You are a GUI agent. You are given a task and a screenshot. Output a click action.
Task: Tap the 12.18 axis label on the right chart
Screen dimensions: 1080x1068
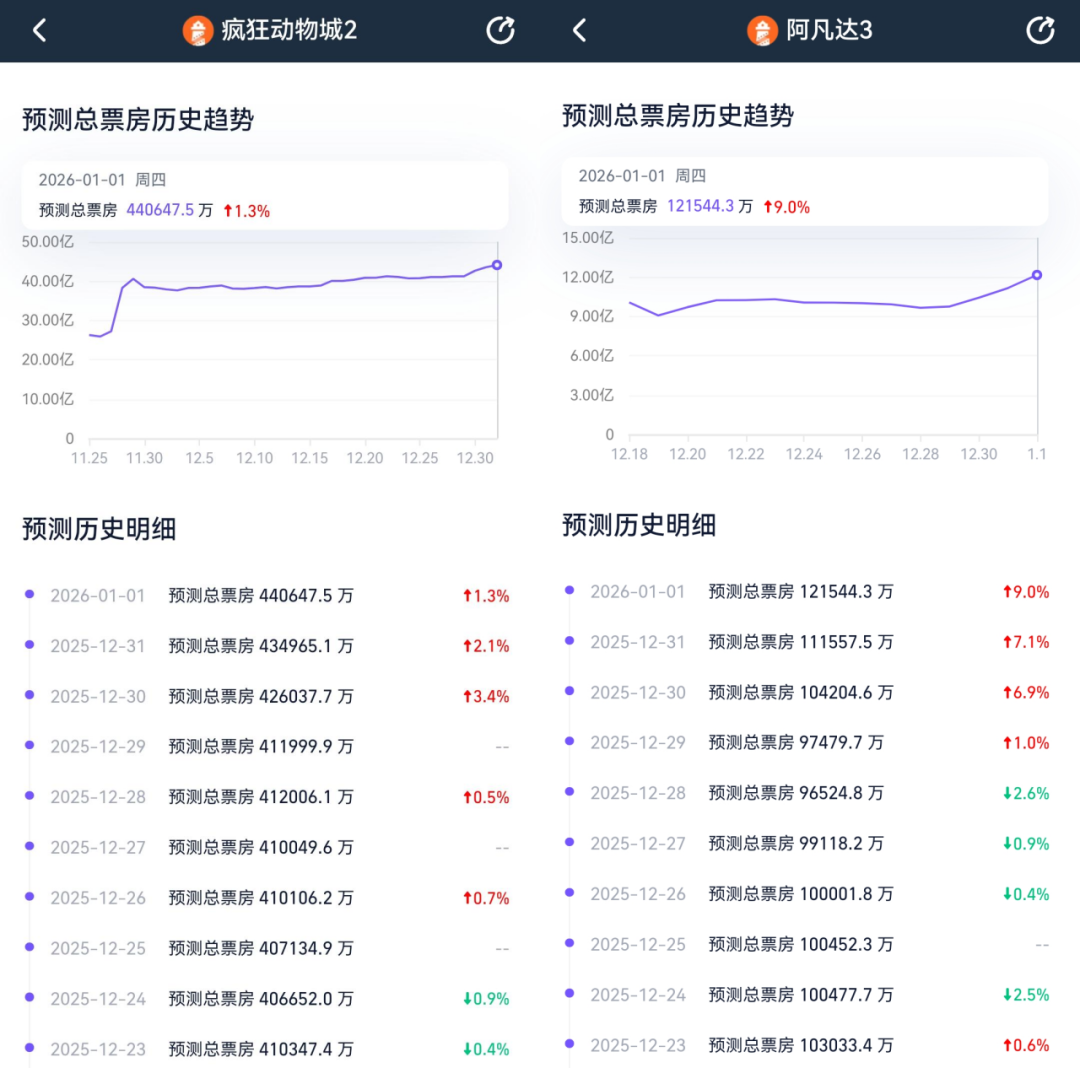(x=629, y=453)
